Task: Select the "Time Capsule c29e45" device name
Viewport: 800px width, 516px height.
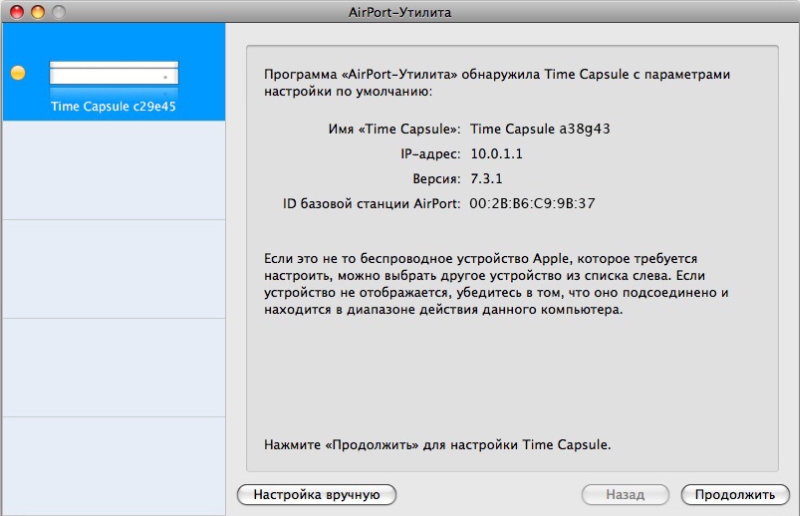Action: [x=114, y=106]
